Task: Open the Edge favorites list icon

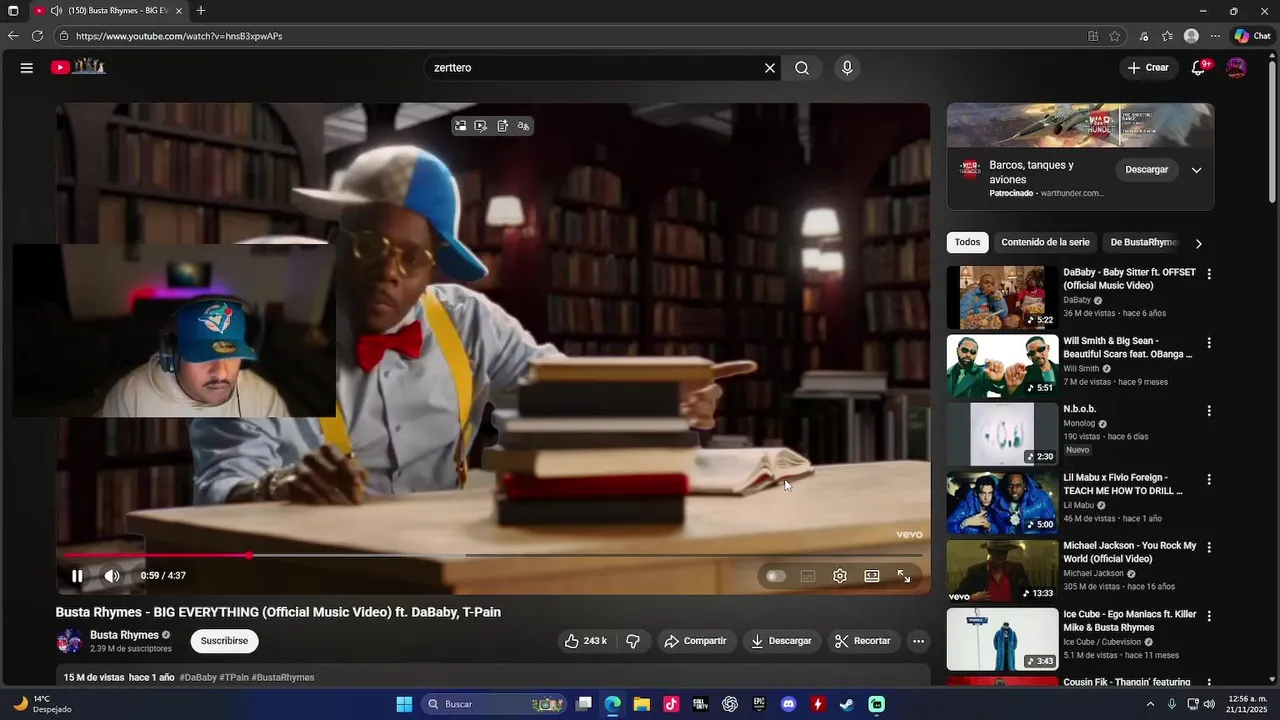Action: (x=1167, y=36)
